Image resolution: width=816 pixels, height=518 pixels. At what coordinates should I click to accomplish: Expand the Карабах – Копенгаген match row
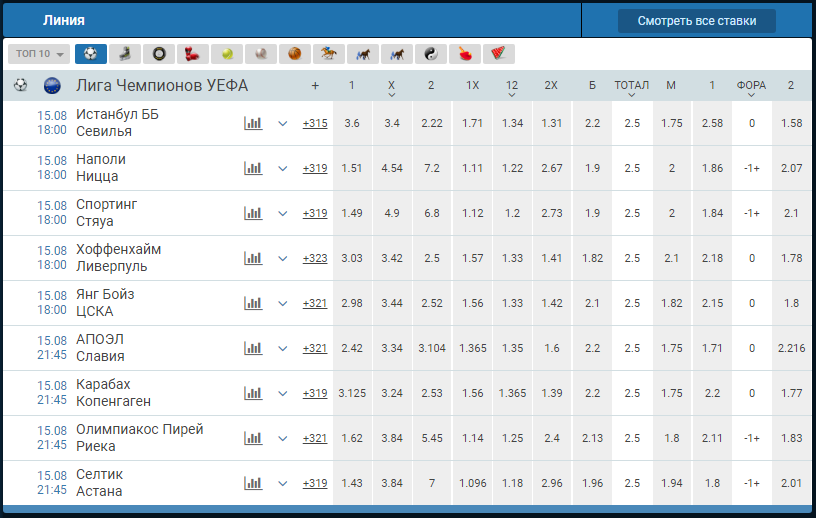point(283,394)
